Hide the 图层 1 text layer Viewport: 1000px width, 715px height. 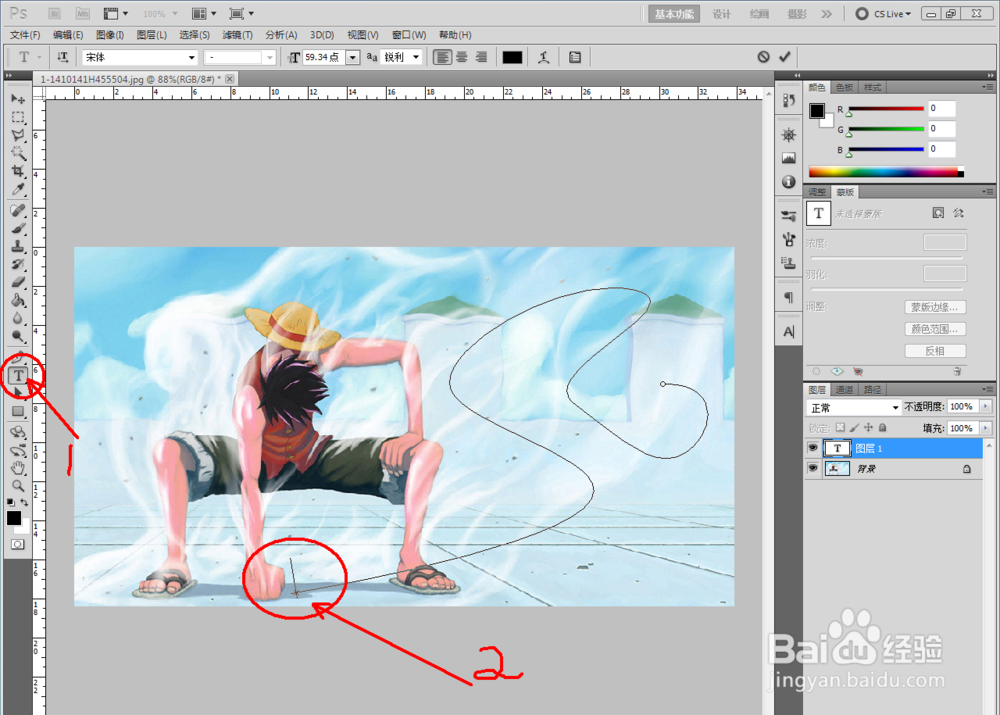812,448
